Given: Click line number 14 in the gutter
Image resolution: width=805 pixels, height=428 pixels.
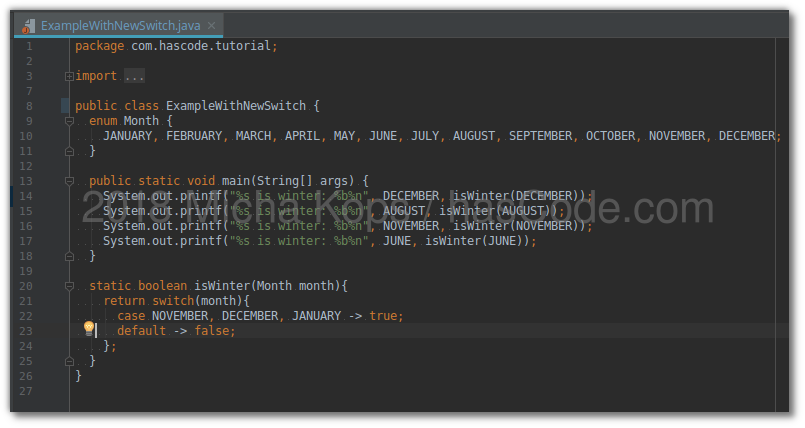Looking at the screenshot, I should [26, 196].
